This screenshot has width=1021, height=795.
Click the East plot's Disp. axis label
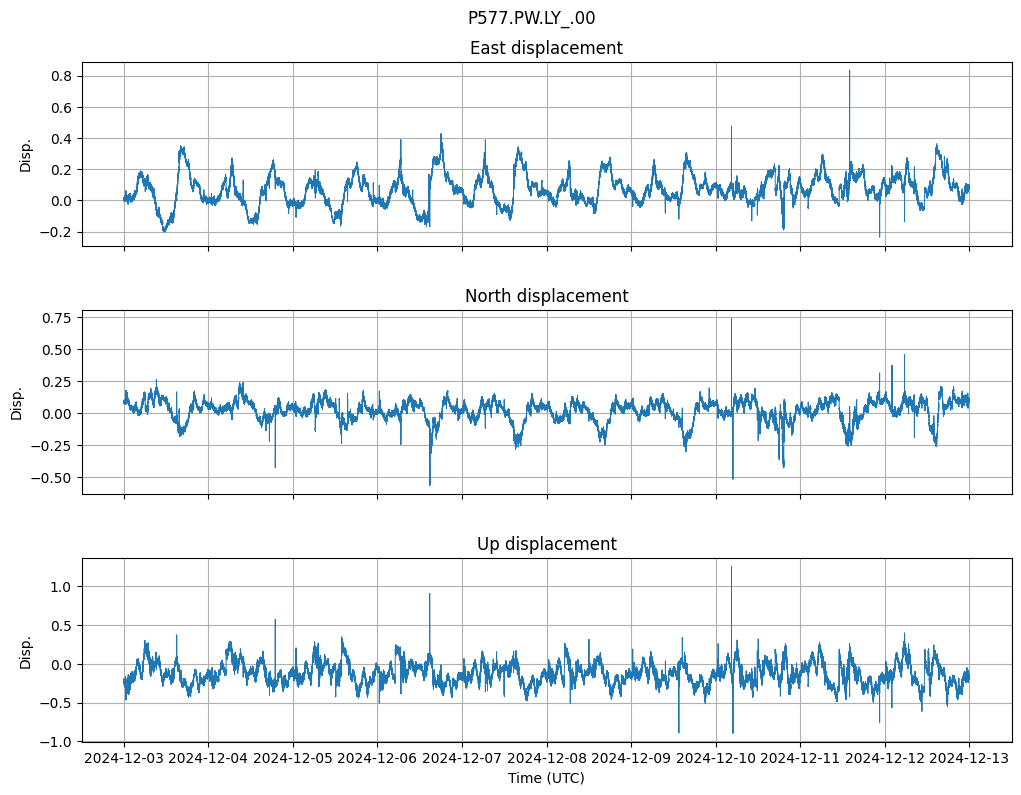(26, 154)
